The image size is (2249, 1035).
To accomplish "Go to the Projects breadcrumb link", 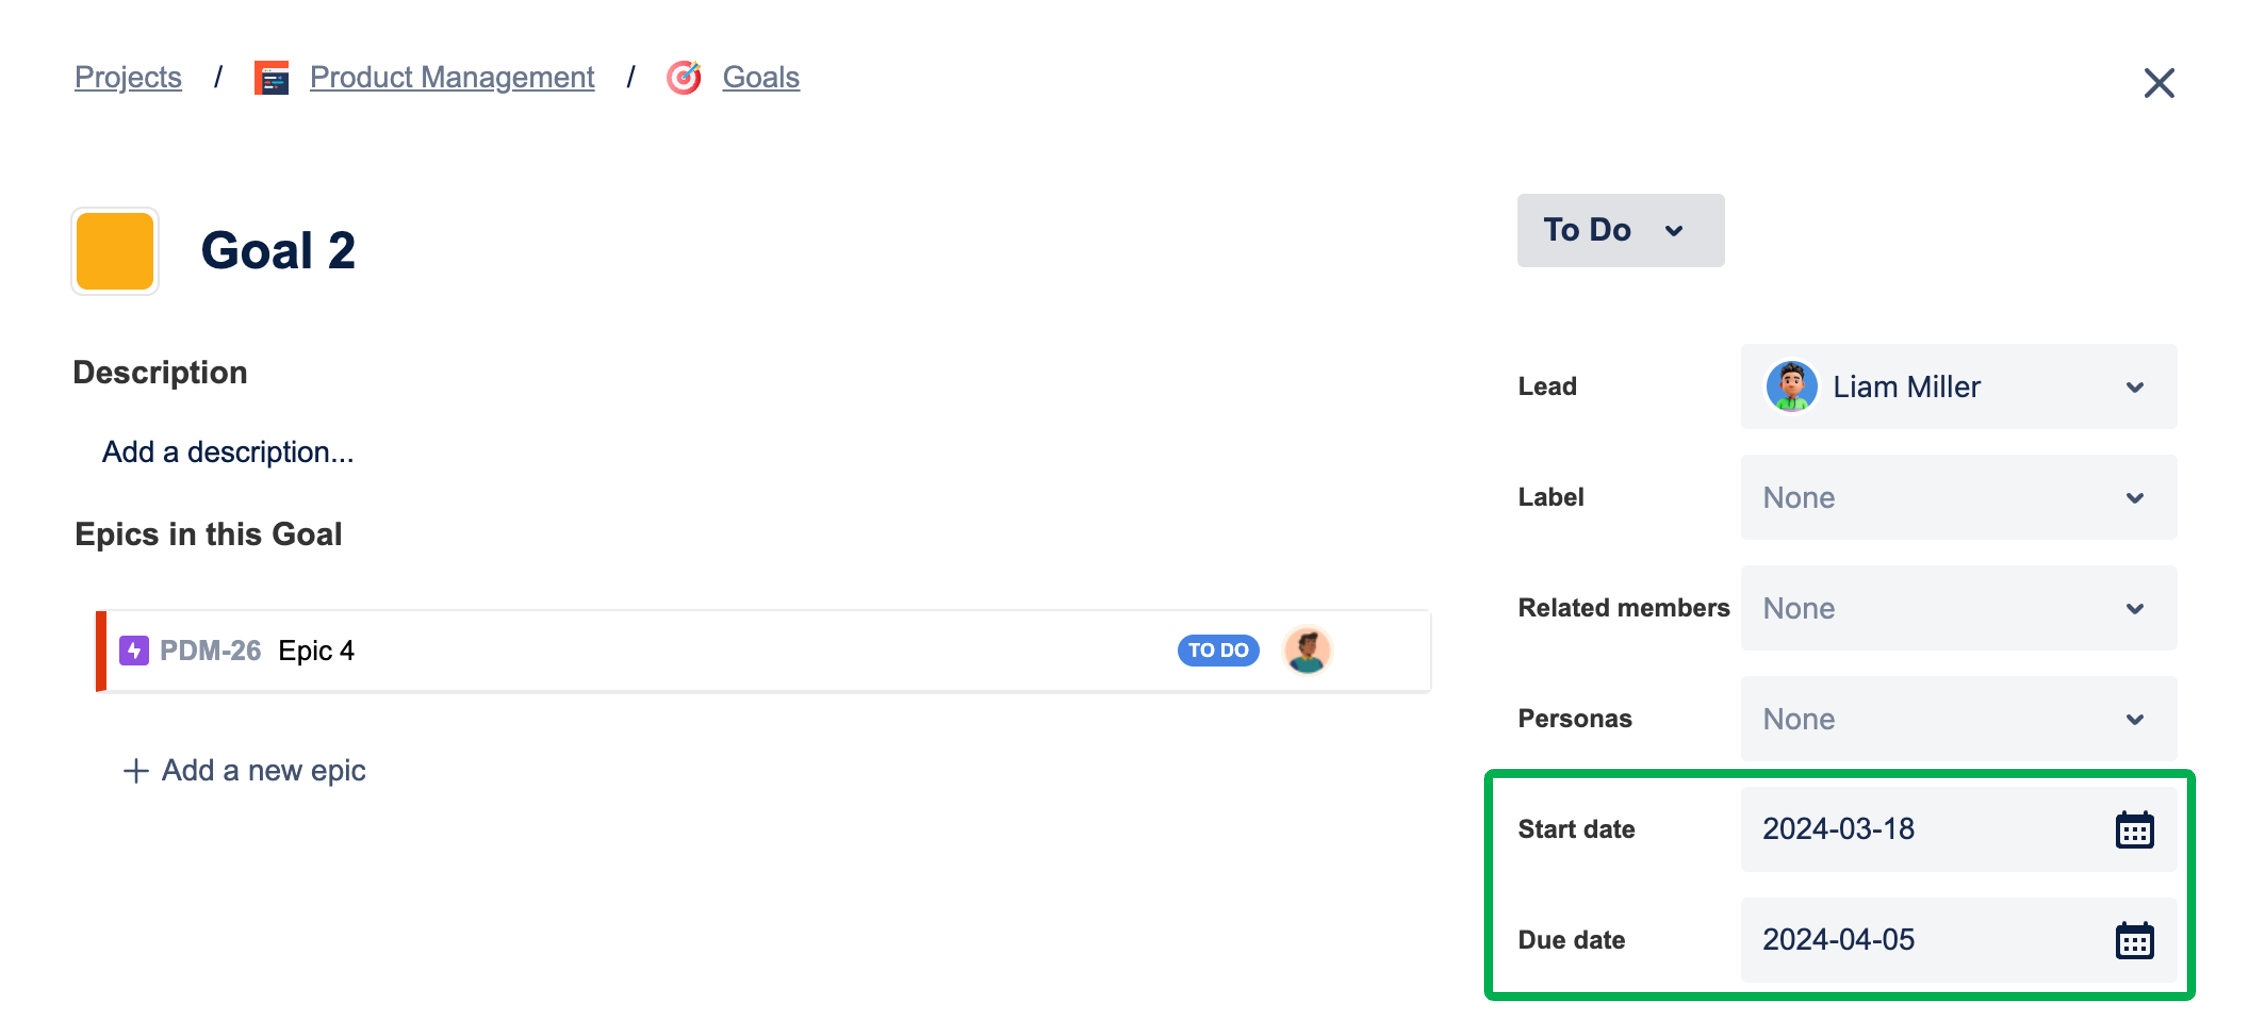I will [x=128, y=78].
